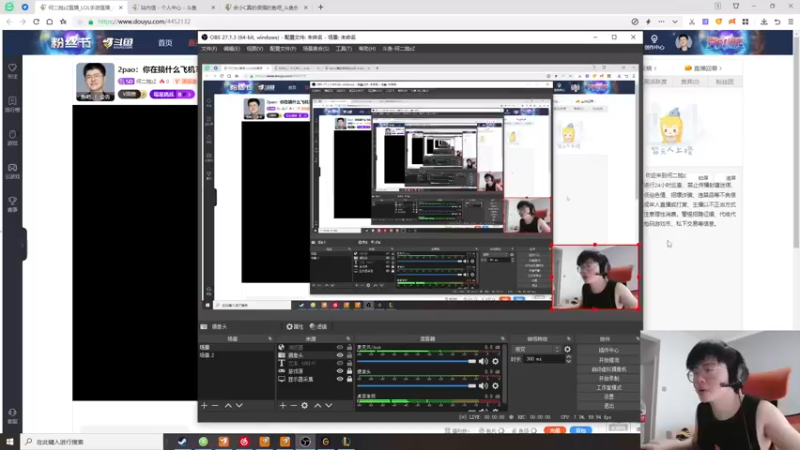
Task: Remove the selected scene with the minus icon
Action: click(x=215, y=406)
